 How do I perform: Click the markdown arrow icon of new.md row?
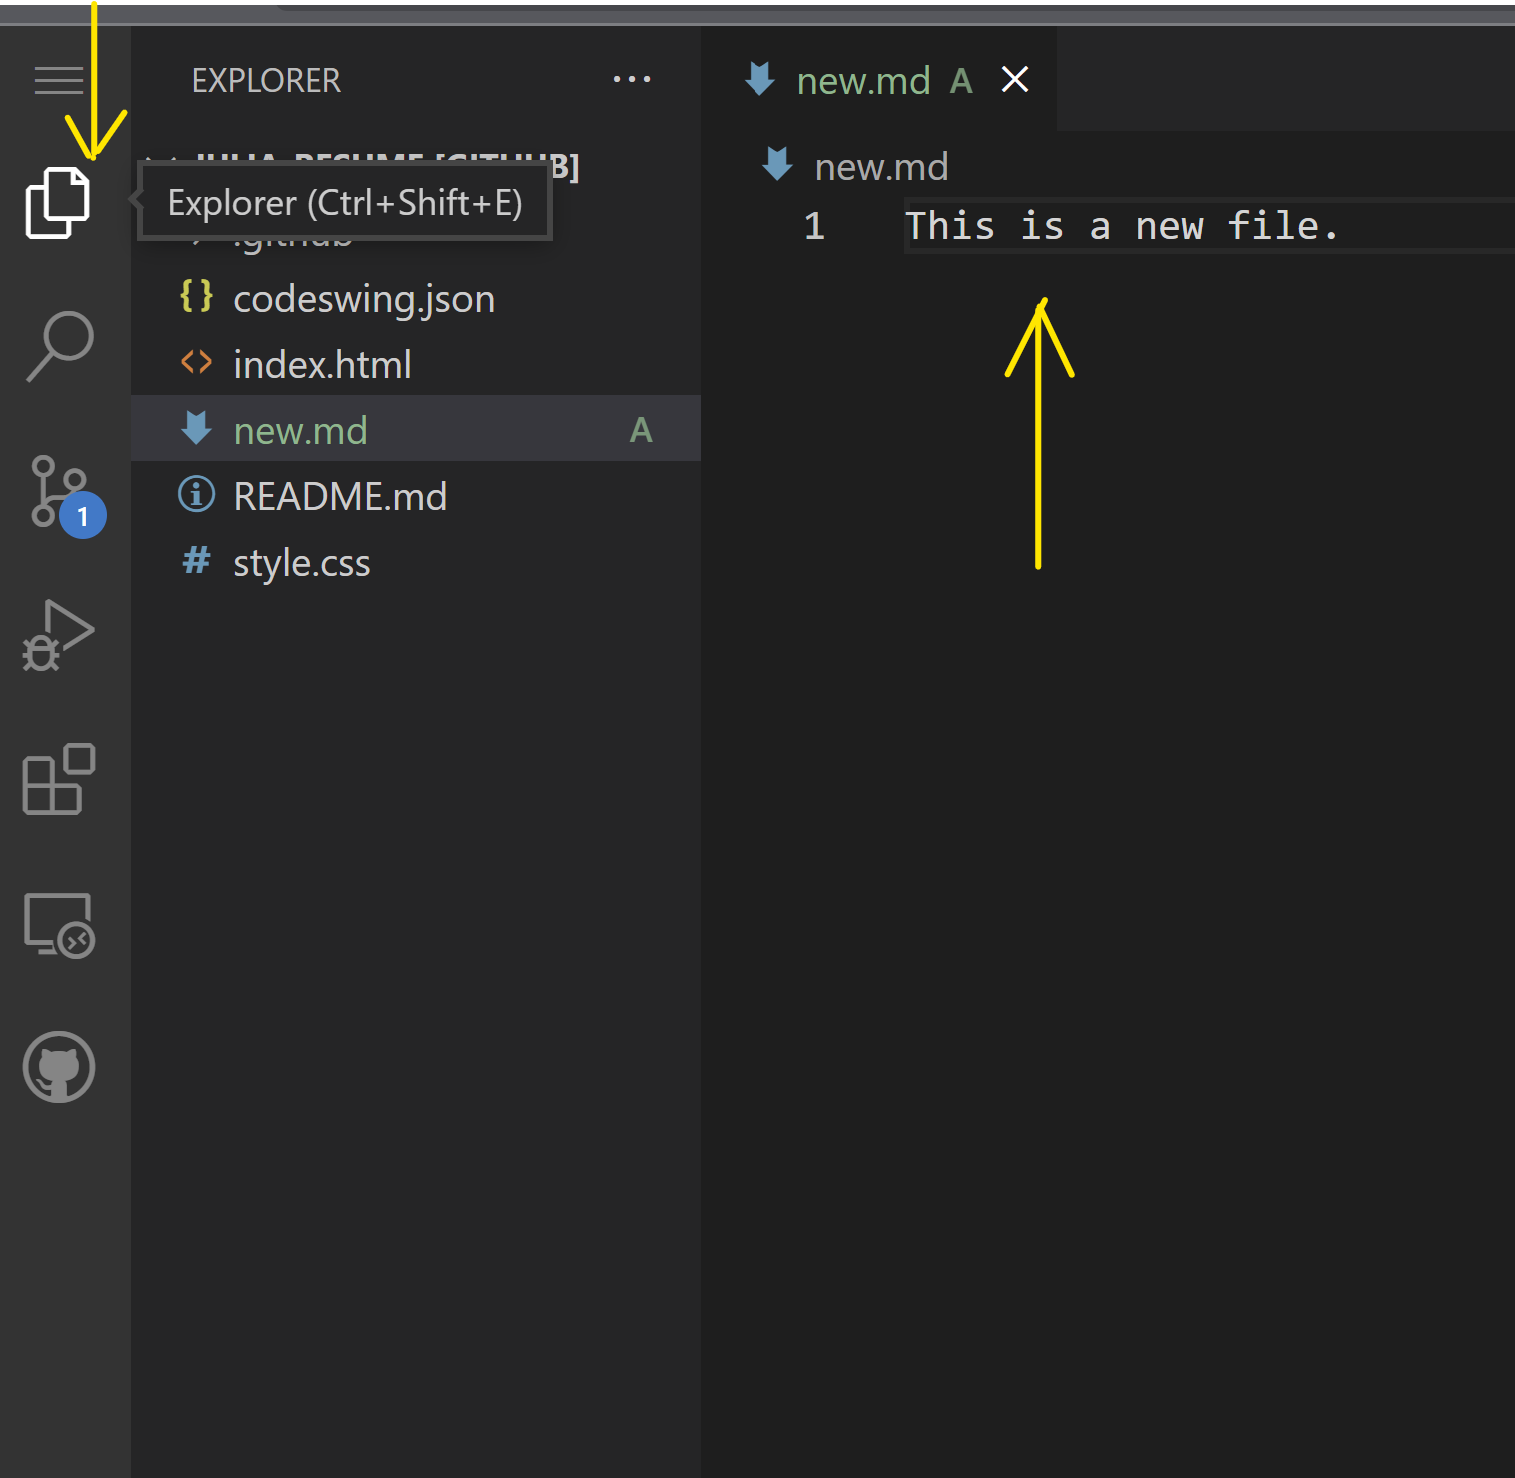[x=196, y=428]
